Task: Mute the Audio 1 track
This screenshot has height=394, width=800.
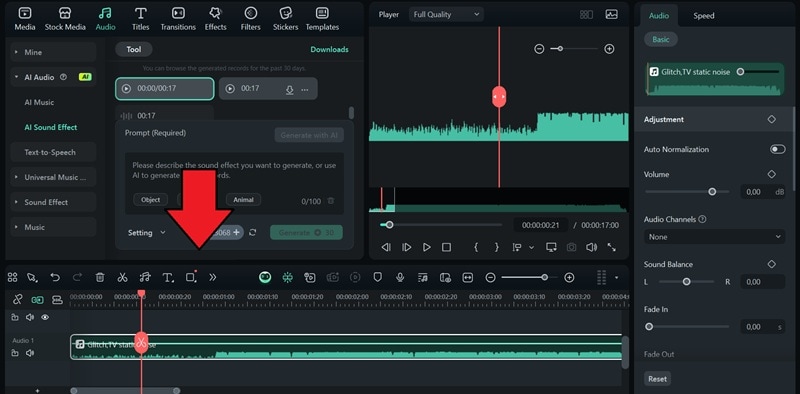Action: 30,353
